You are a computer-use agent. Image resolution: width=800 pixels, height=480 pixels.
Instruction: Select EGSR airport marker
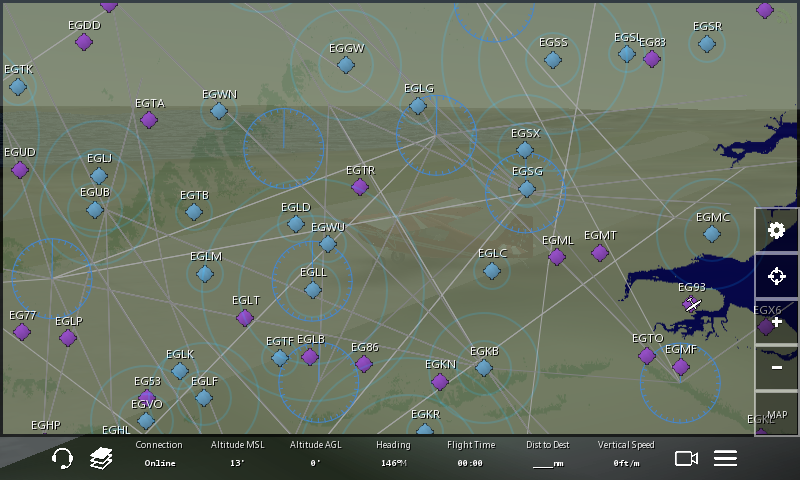point(707,44)
